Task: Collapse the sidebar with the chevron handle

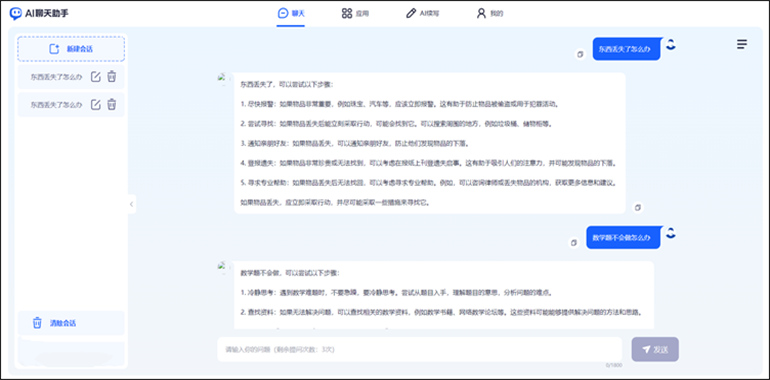Action: (131, 204)
